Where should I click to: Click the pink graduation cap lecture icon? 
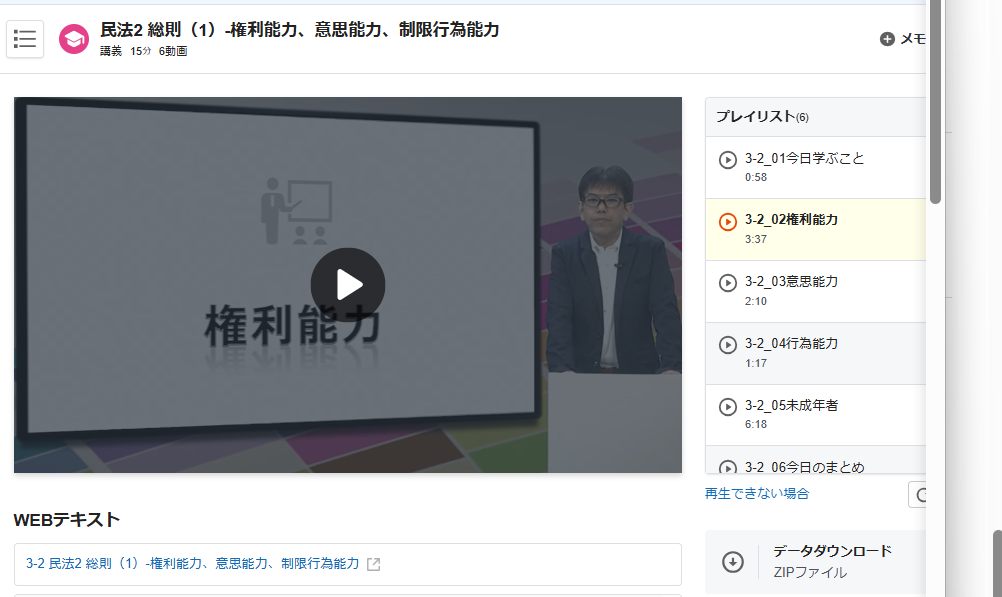[x=74, y=39]
